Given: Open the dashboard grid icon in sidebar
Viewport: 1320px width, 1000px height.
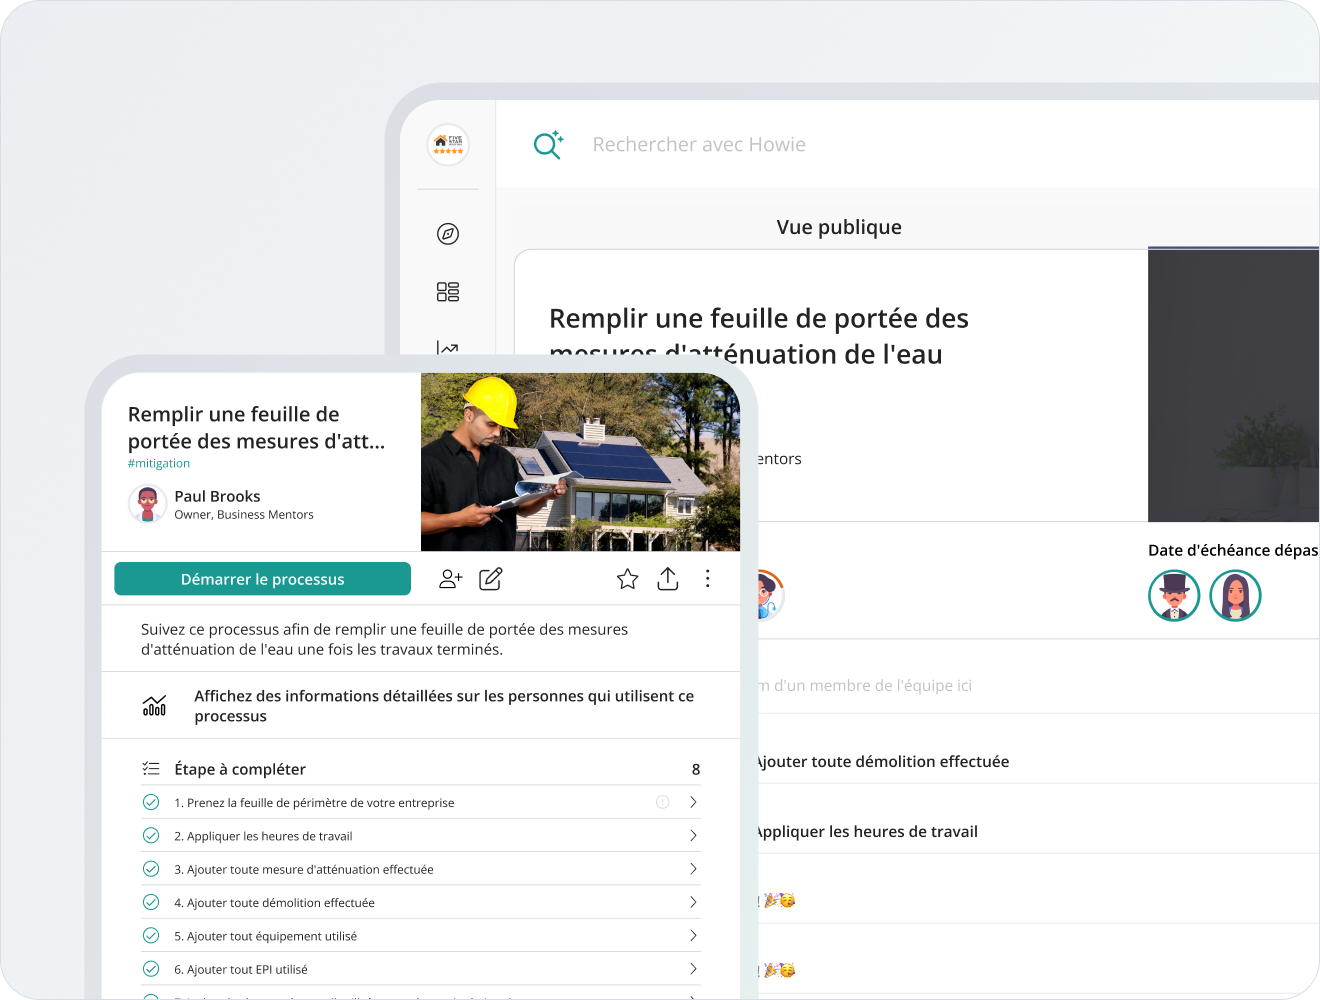Looking at the screenshot, I should coord(448,292).
